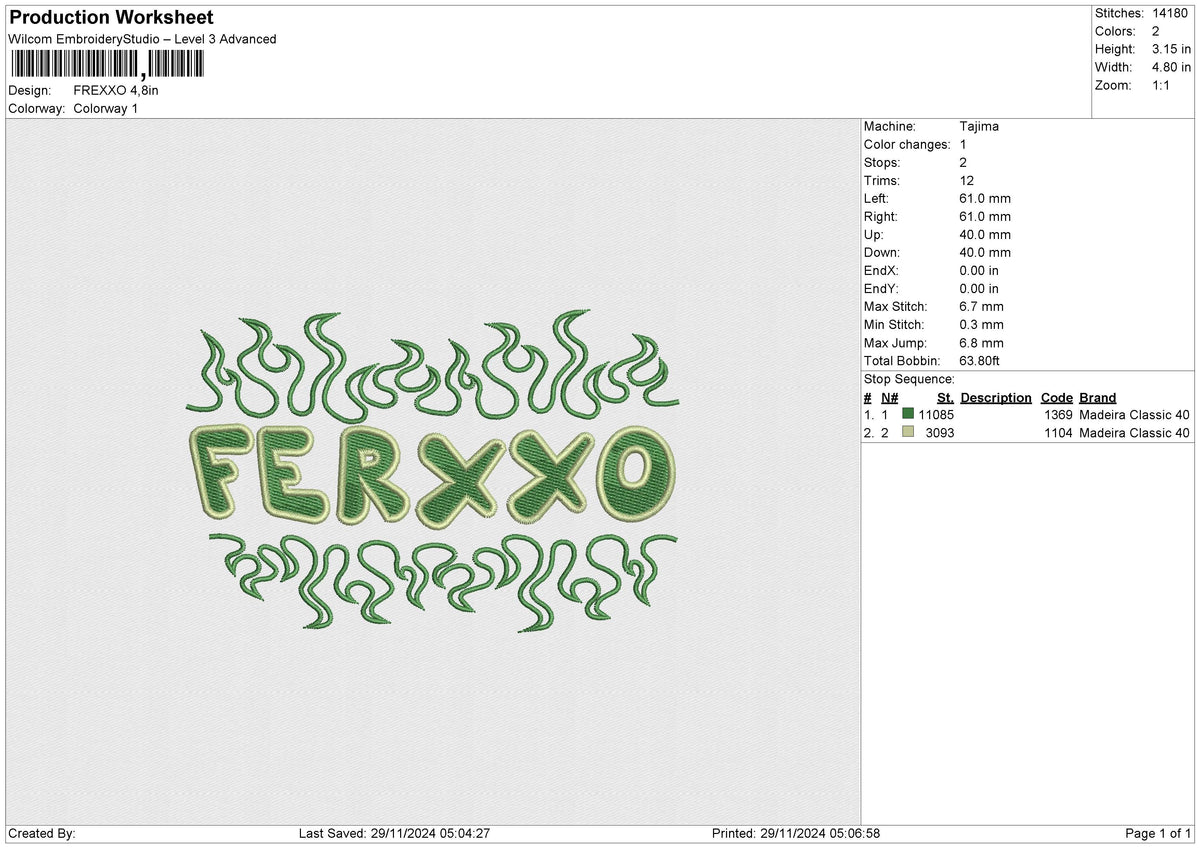Click the 'Created By:' footer label
Viewport: 1200px width, 848px height.
pos(42,833)
